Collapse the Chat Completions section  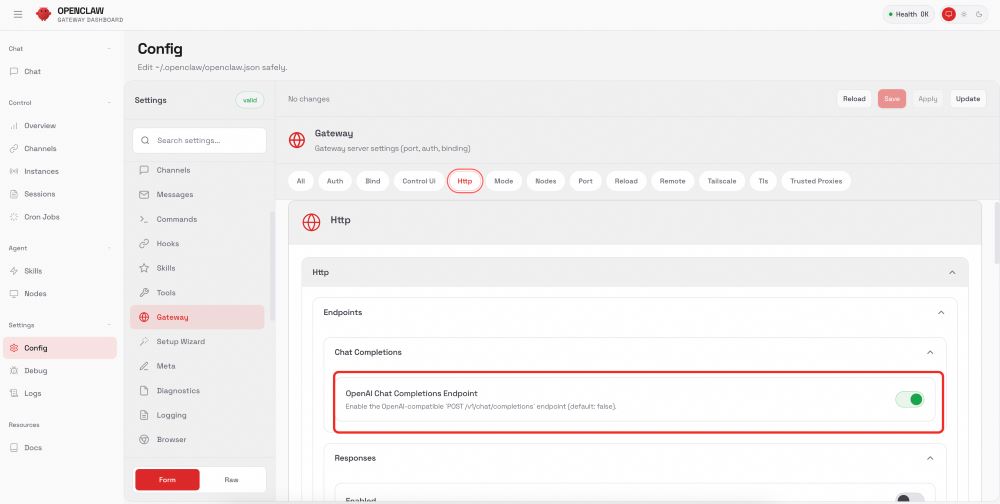(930, 353)
